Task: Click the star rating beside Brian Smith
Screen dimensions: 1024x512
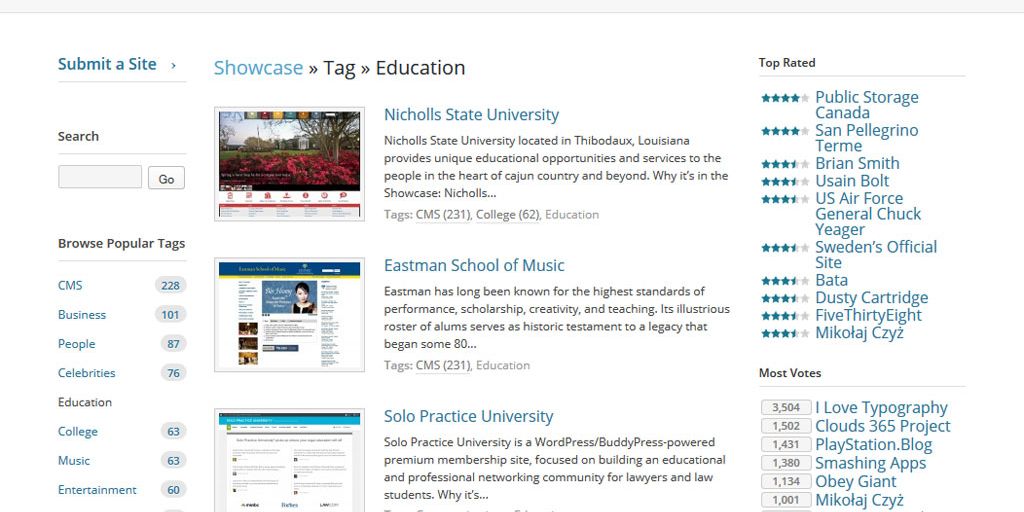Action: click(x=785, y=164)
